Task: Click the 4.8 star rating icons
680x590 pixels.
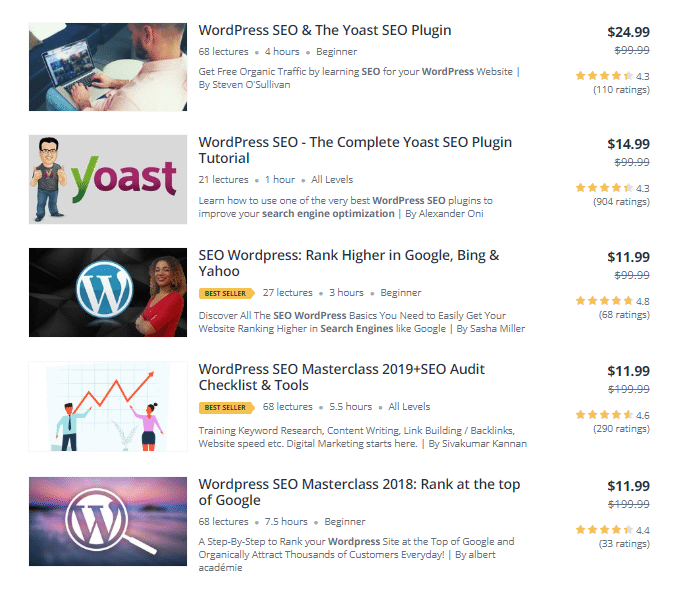Action: tap(604, 301)
